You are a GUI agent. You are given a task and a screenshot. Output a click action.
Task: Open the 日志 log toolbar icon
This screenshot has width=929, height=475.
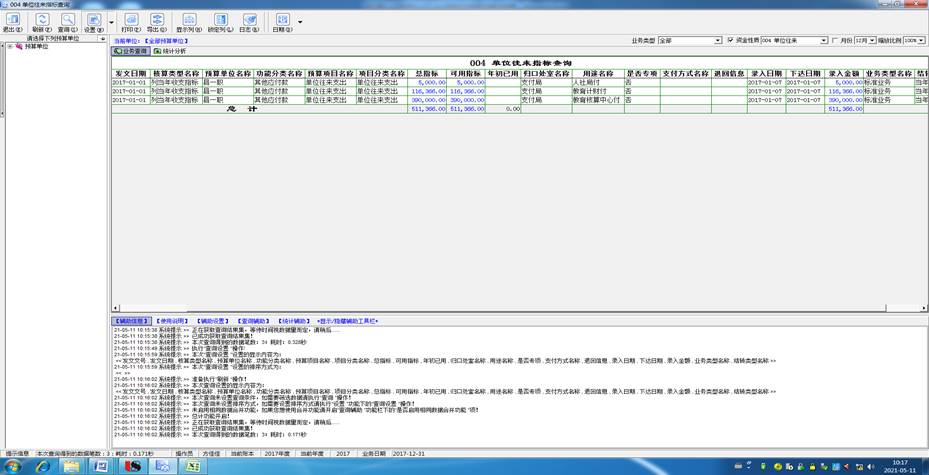tap(248, 23)
